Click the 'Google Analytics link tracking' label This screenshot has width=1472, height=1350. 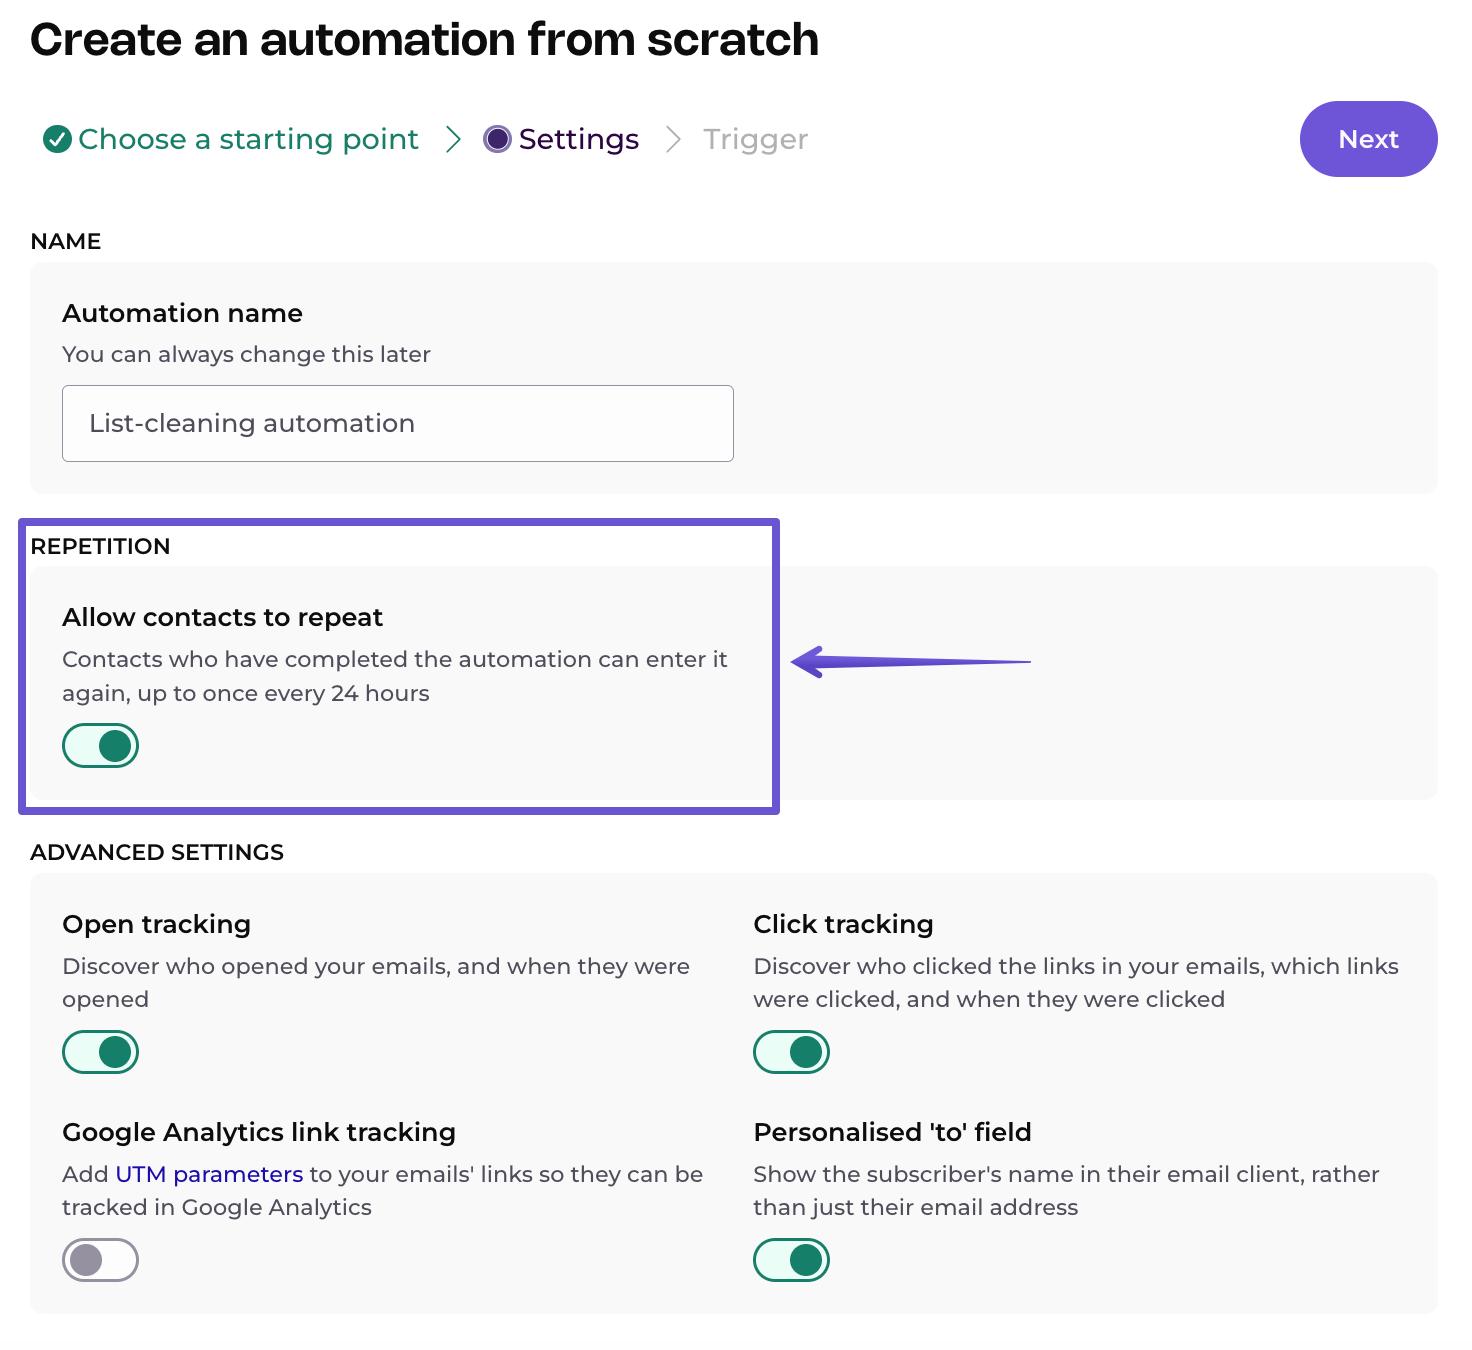[x=259, y=1132]
